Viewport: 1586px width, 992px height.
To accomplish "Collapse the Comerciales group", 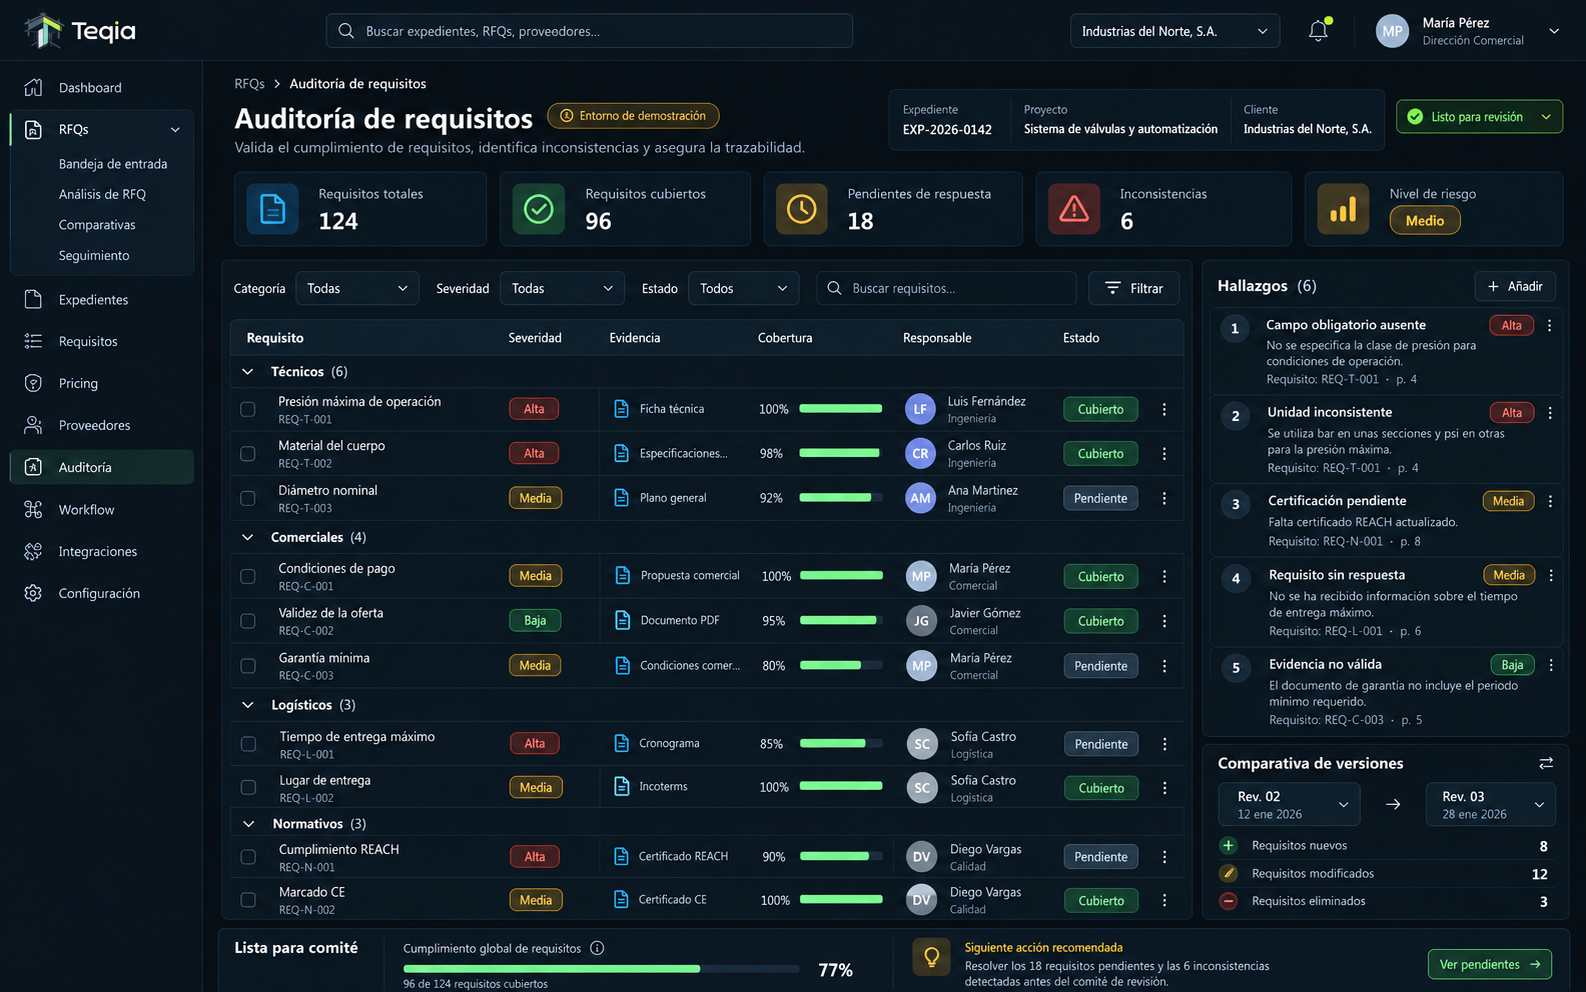I will click(248, 537).
